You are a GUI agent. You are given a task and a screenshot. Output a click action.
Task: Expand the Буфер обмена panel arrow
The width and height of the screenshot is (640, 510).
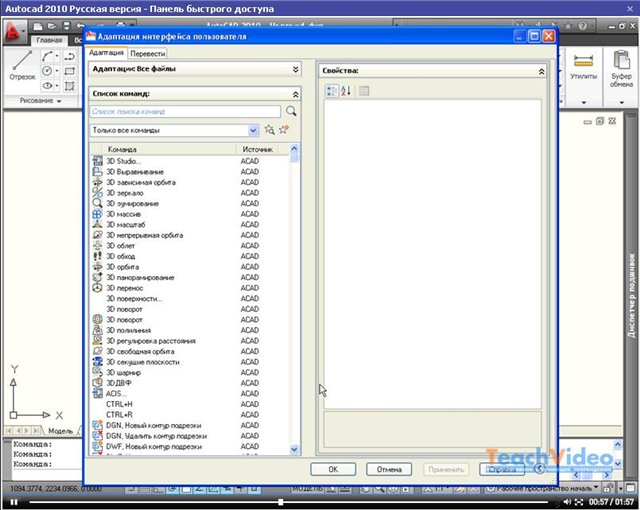coord(622,102)
